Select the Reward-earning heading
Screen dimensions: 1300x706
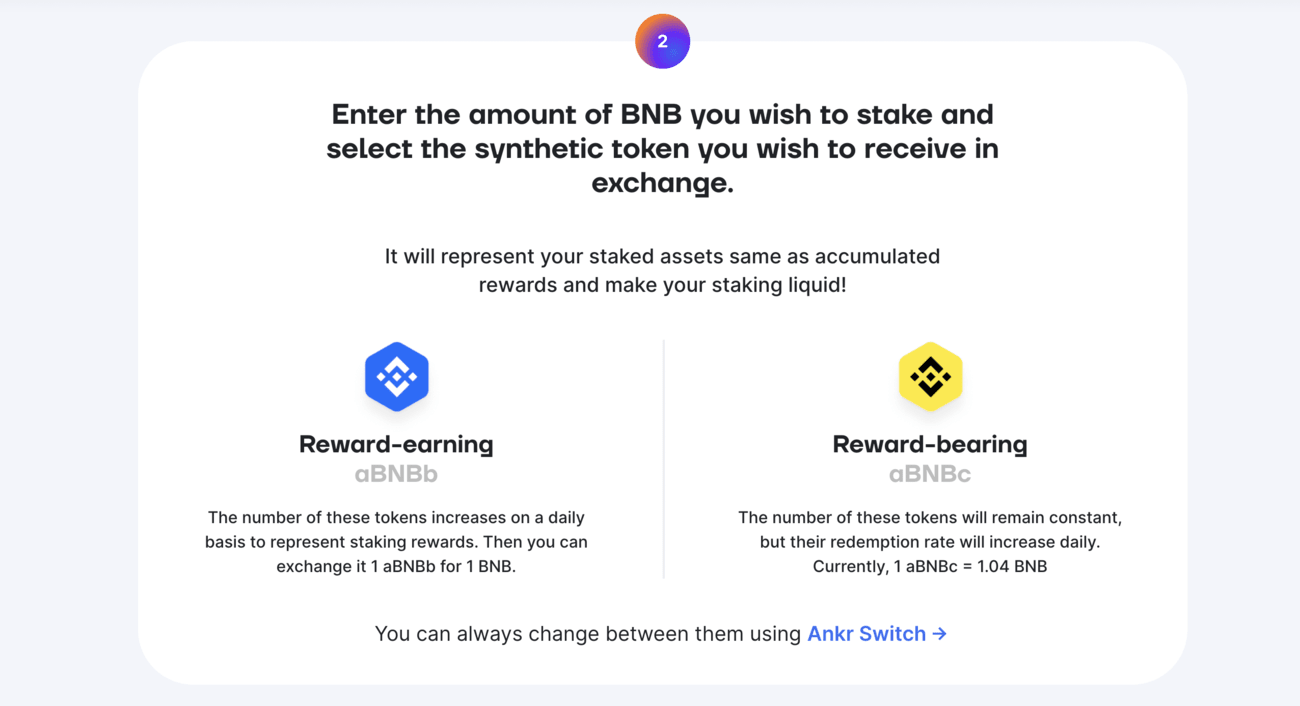pyautogui.click(x=396, y=444)
